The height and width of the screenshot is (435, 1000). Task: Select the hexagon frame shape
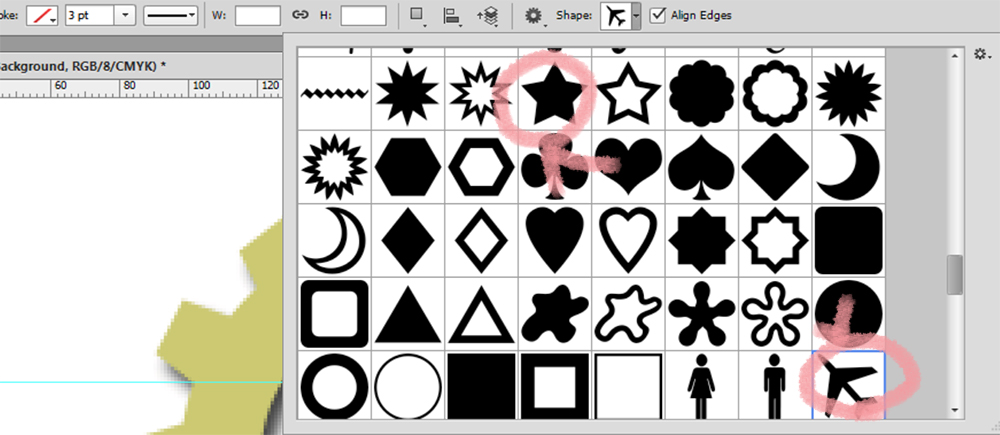point(482,167)
